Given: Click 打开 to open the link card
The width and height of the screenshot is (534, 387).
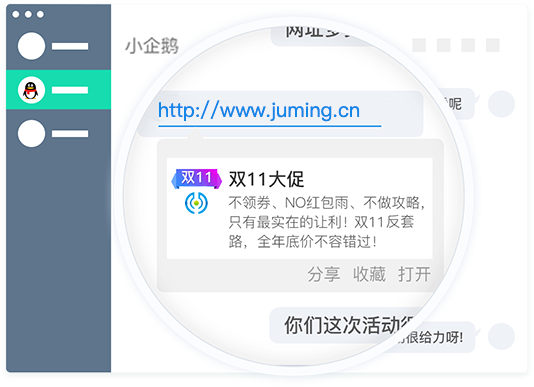Looking at the screenshot, I should 414,274.
